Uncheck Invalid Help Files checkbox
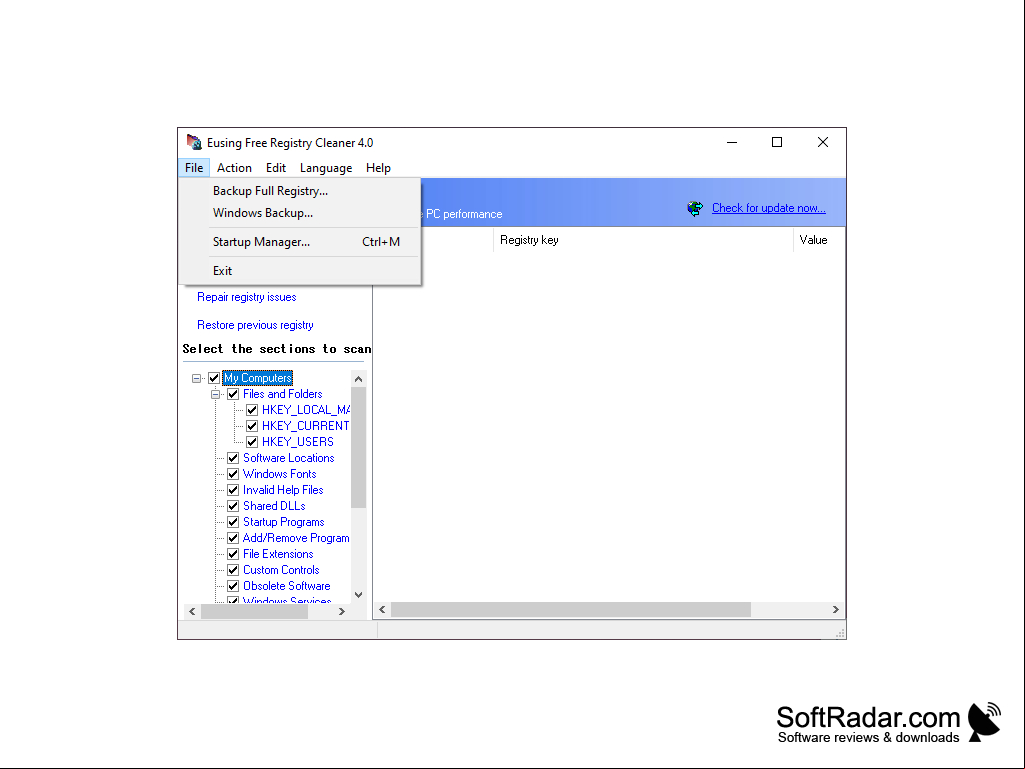The width and height of the screenshot is (1025, 769). pyautogui.click(x=233, y=490)
